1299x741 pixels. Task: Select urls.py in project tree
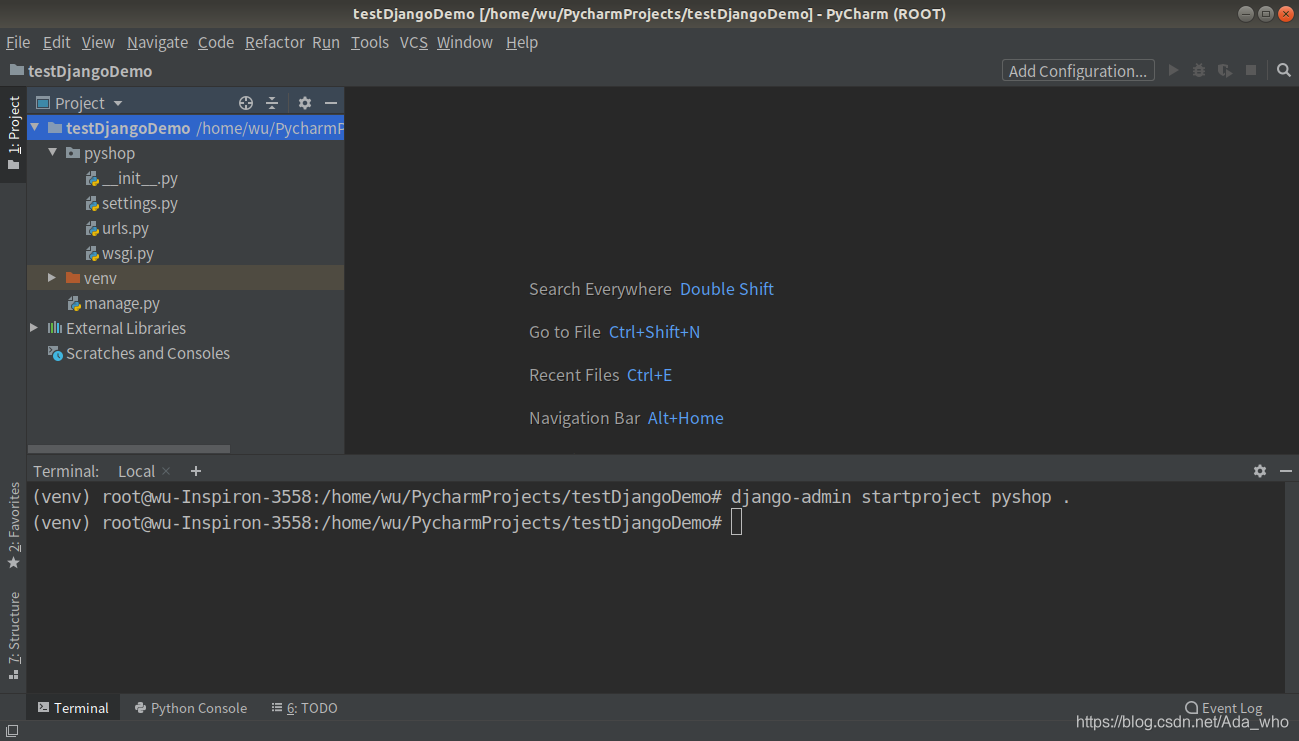[118, 228]
